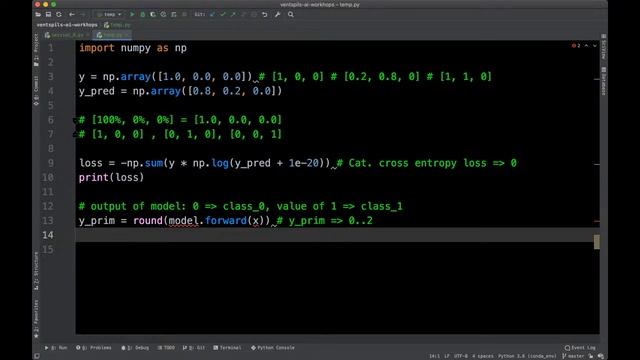This screenshot has height=360, width=640.
Task: Click the error count indicator
Action: tap(576, 46)
